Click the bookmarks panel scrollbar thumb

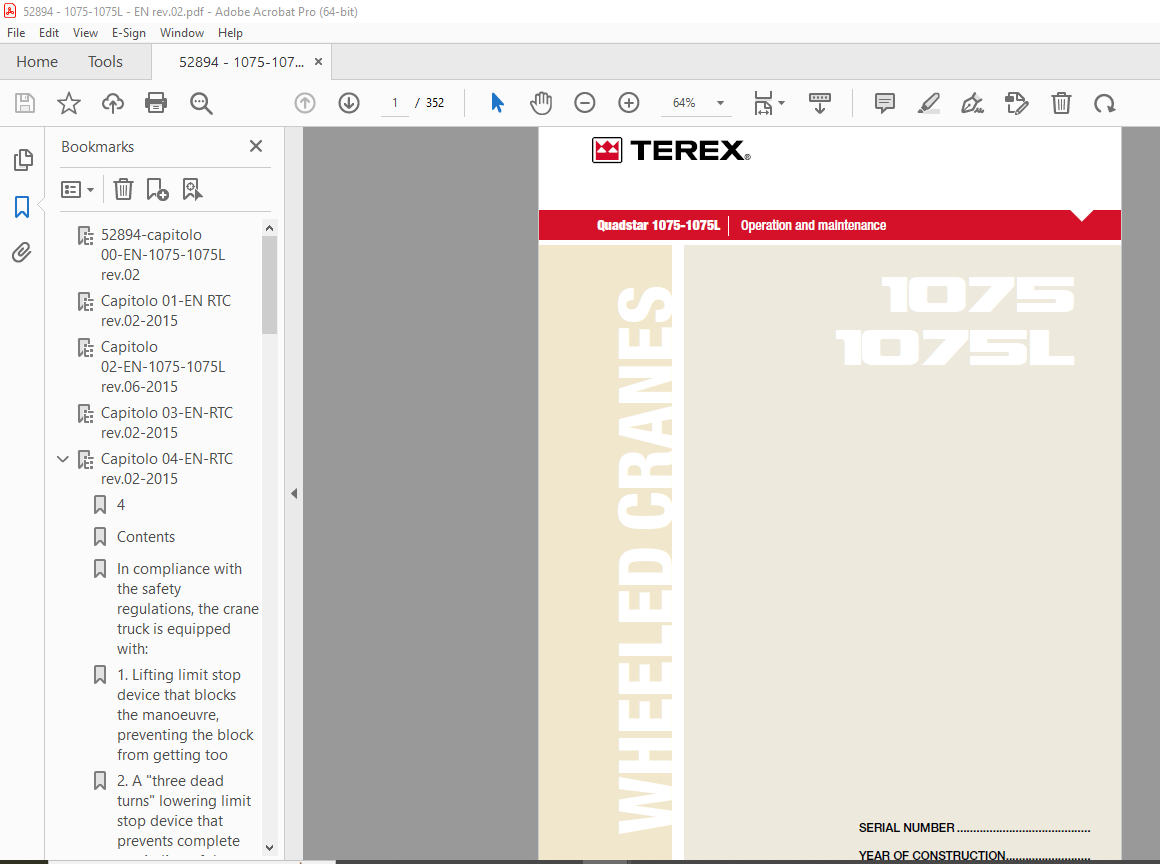coord(269,285)
